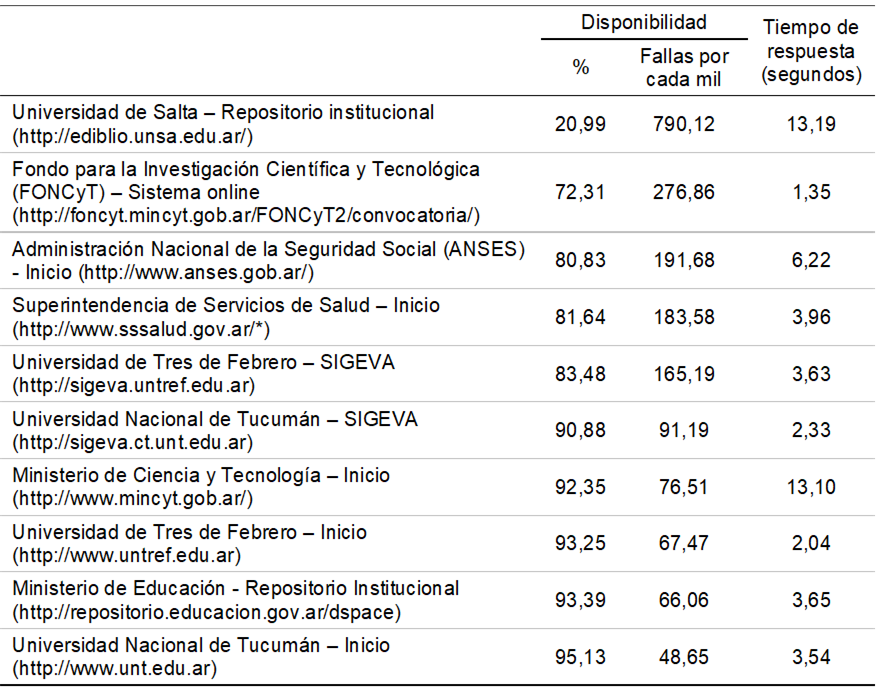The width and height of the screenshot is (879, 688).
Task: Select the Fallas por cada mil header
Action: (685, 68)
